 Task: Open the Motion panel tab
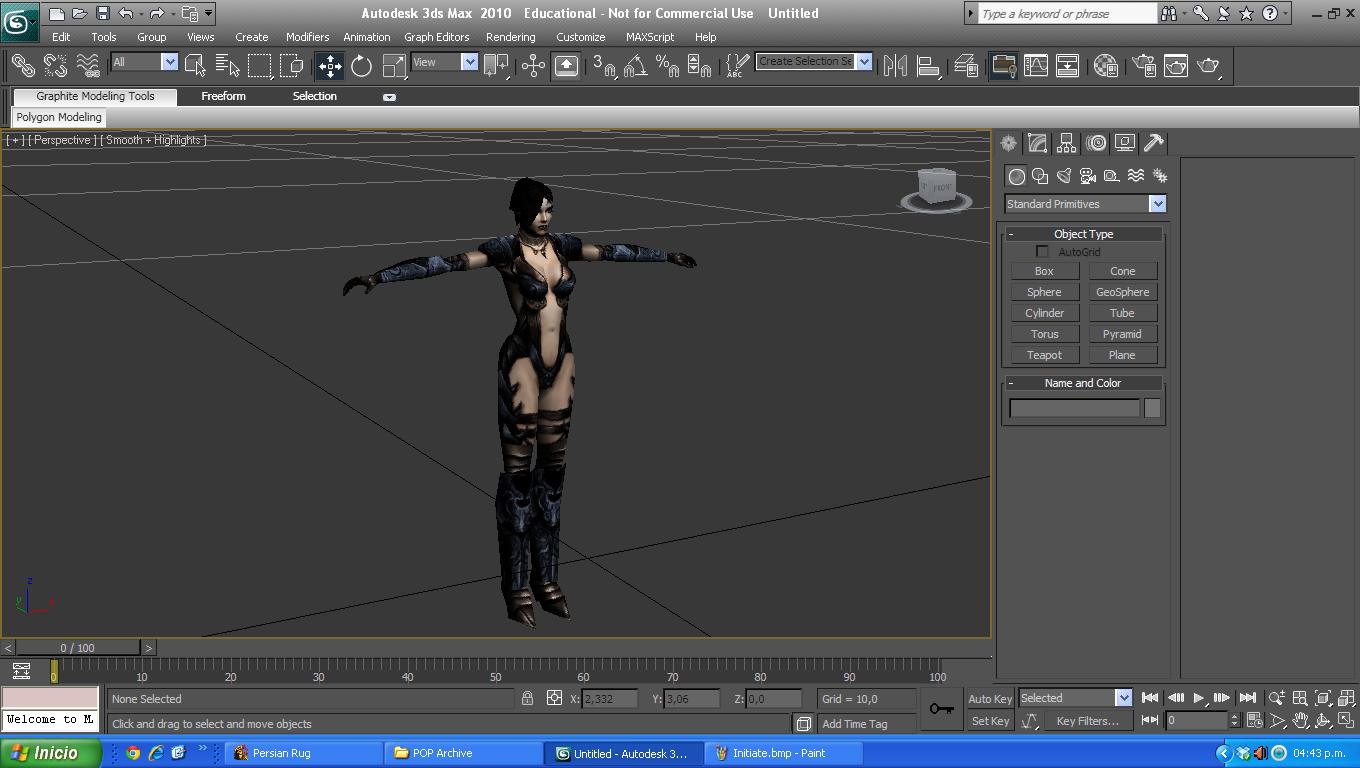[x=1096, y=143]
